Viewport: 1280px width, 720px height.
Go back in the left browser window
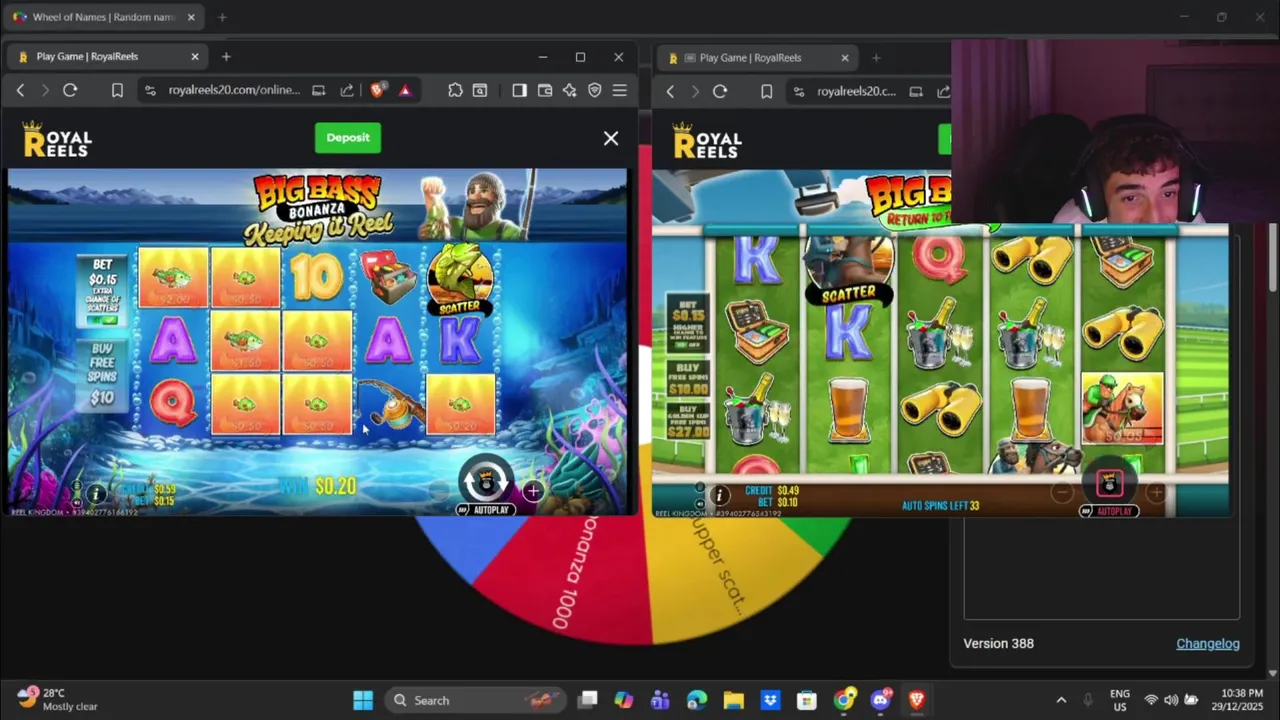[x=20, y=90]
